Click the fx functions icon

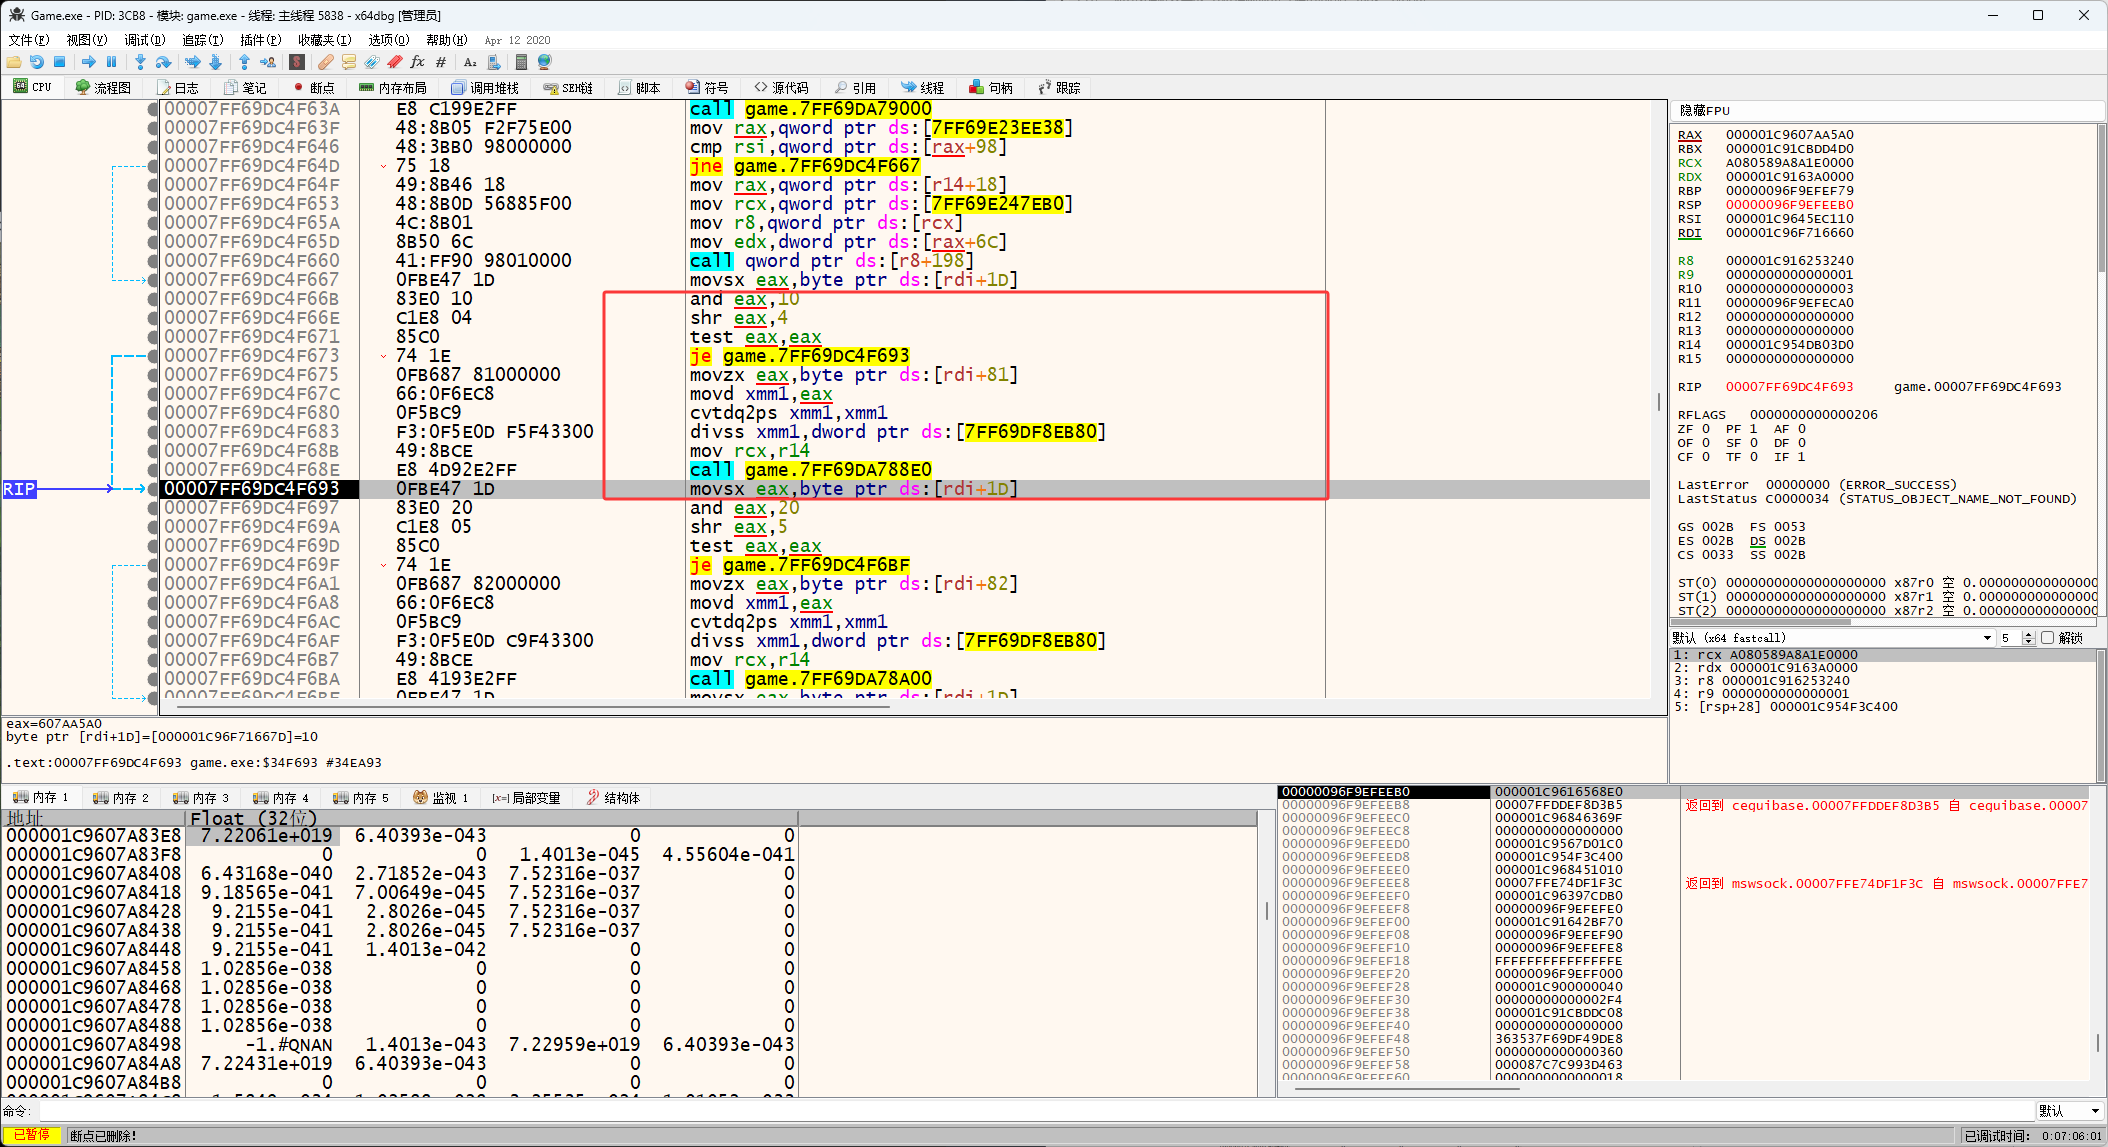click(x=417, y=62)
